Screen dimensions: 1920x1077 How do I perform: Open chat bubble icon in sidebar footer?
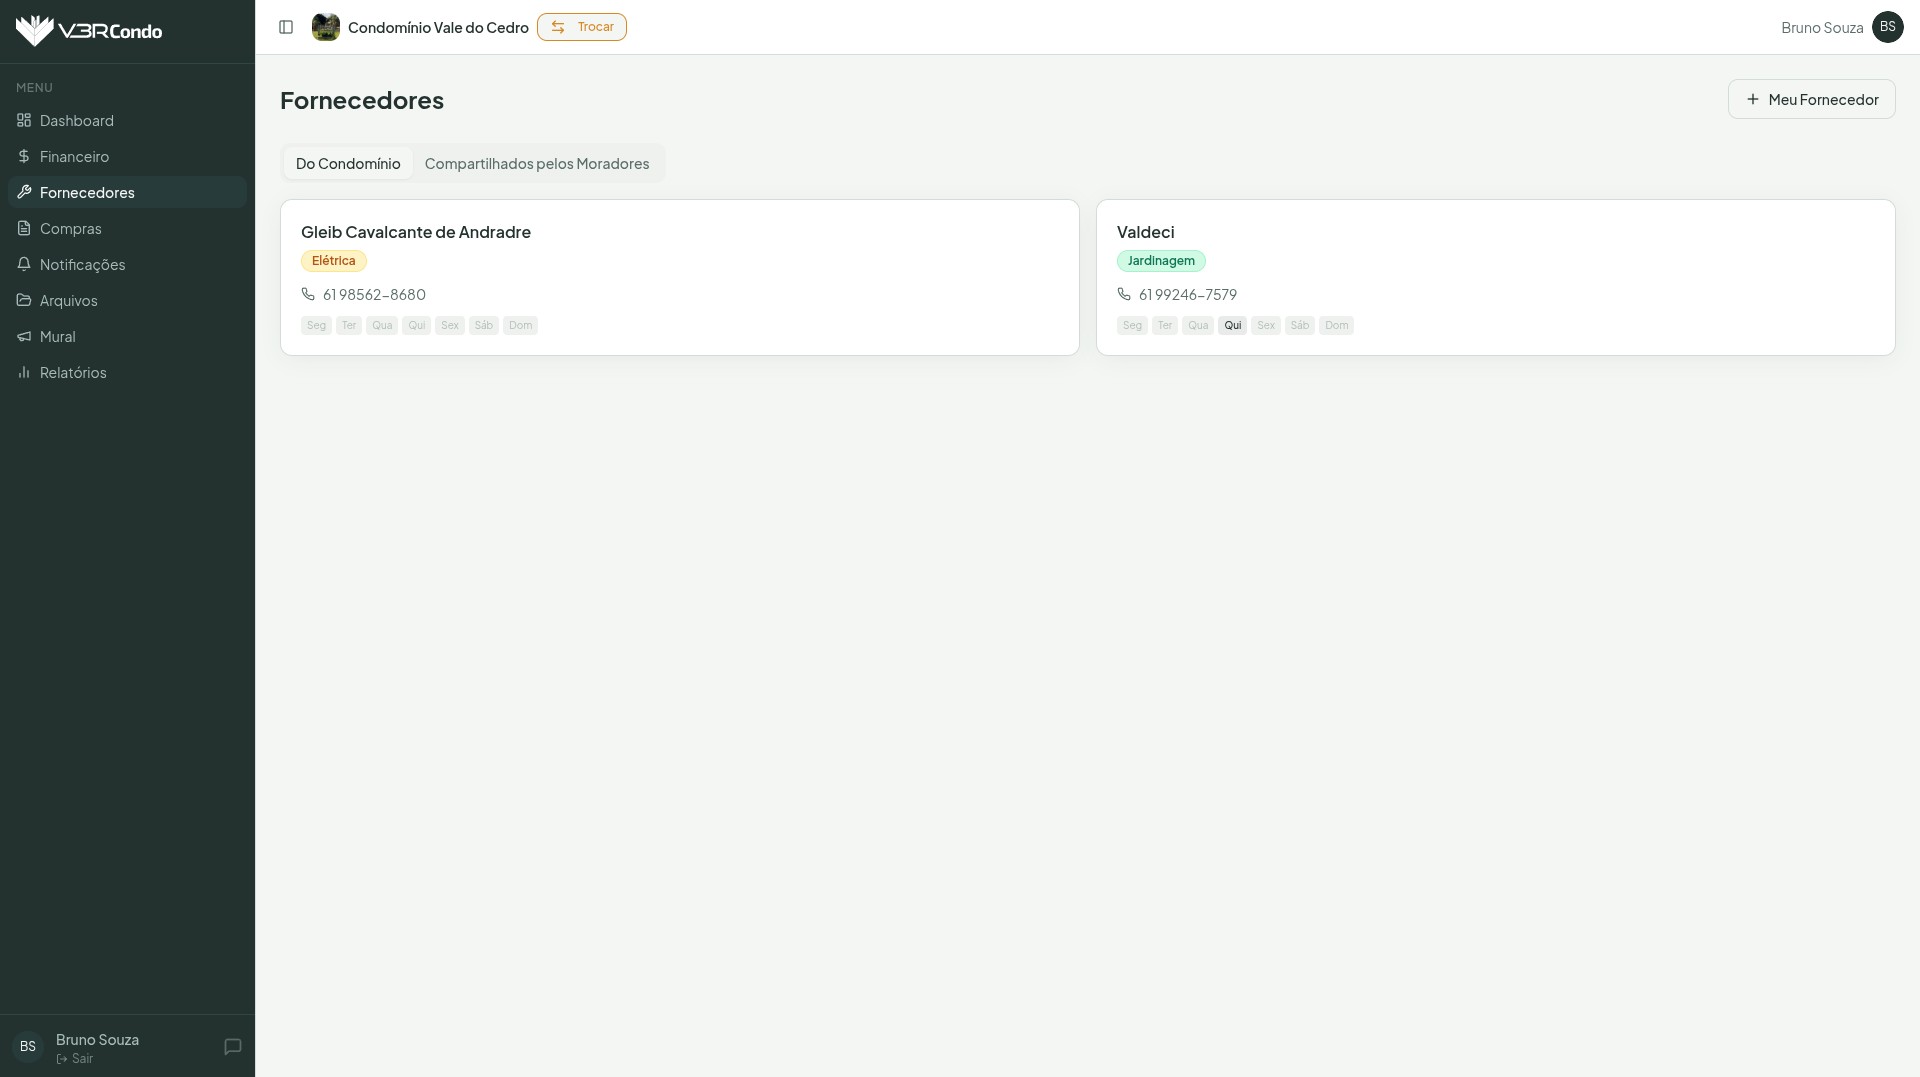[x=233, y=1046]
